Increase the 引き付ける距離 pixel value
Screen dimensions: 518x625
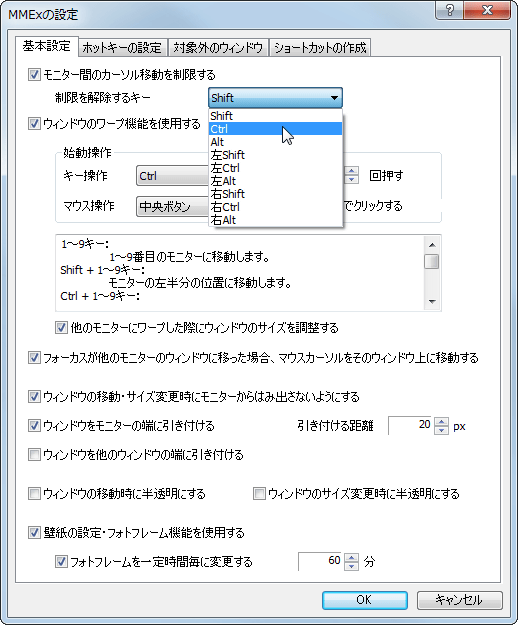click(x=441, y=422)
